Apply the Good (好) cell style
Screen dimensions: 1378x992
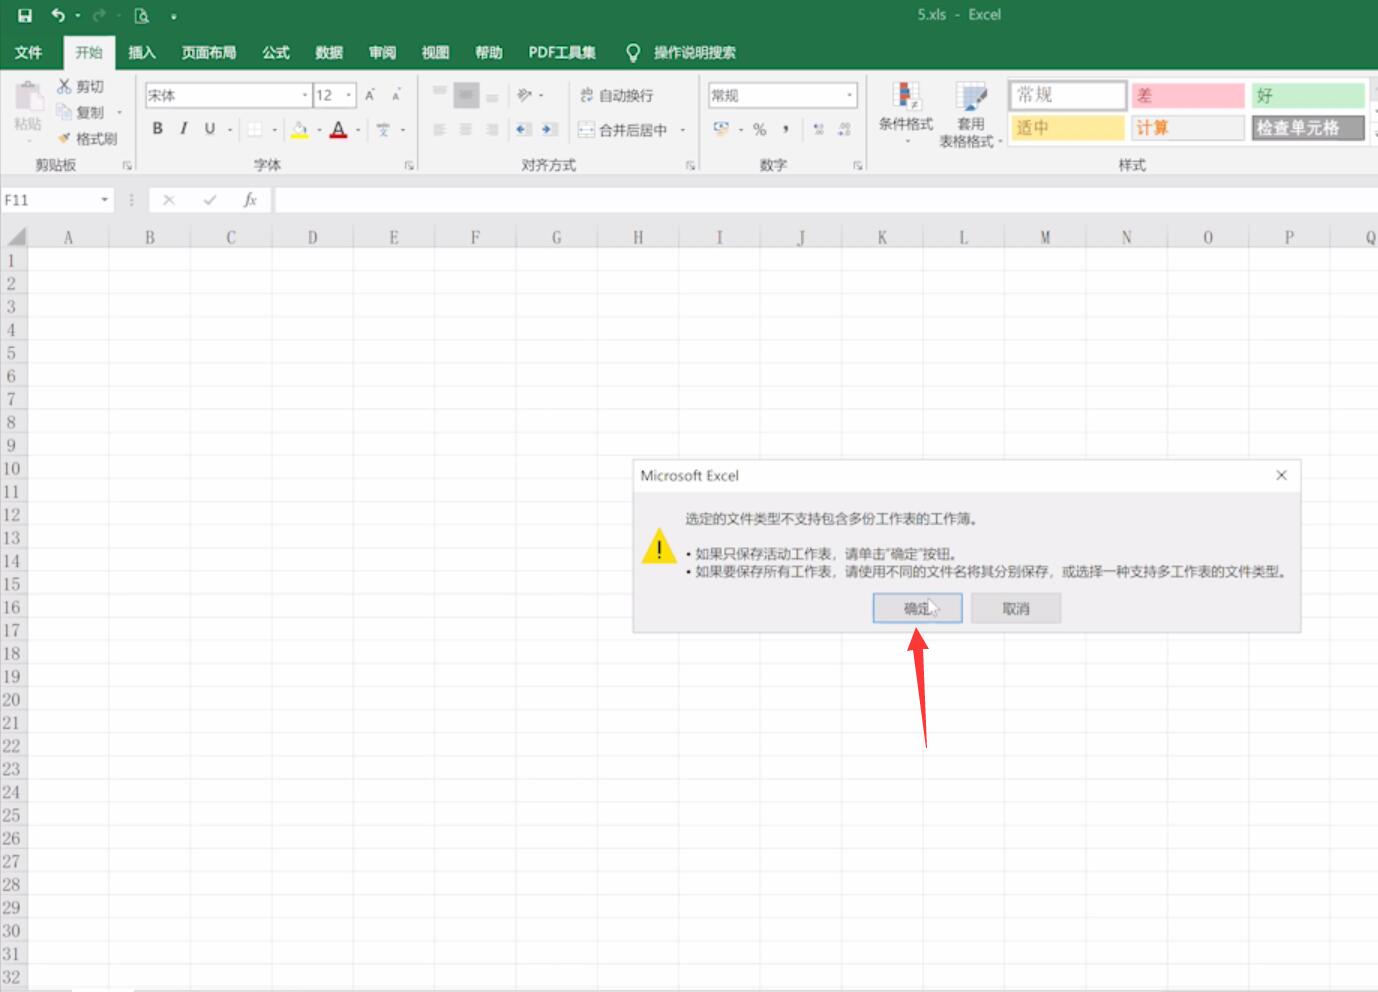(1308, 95)
